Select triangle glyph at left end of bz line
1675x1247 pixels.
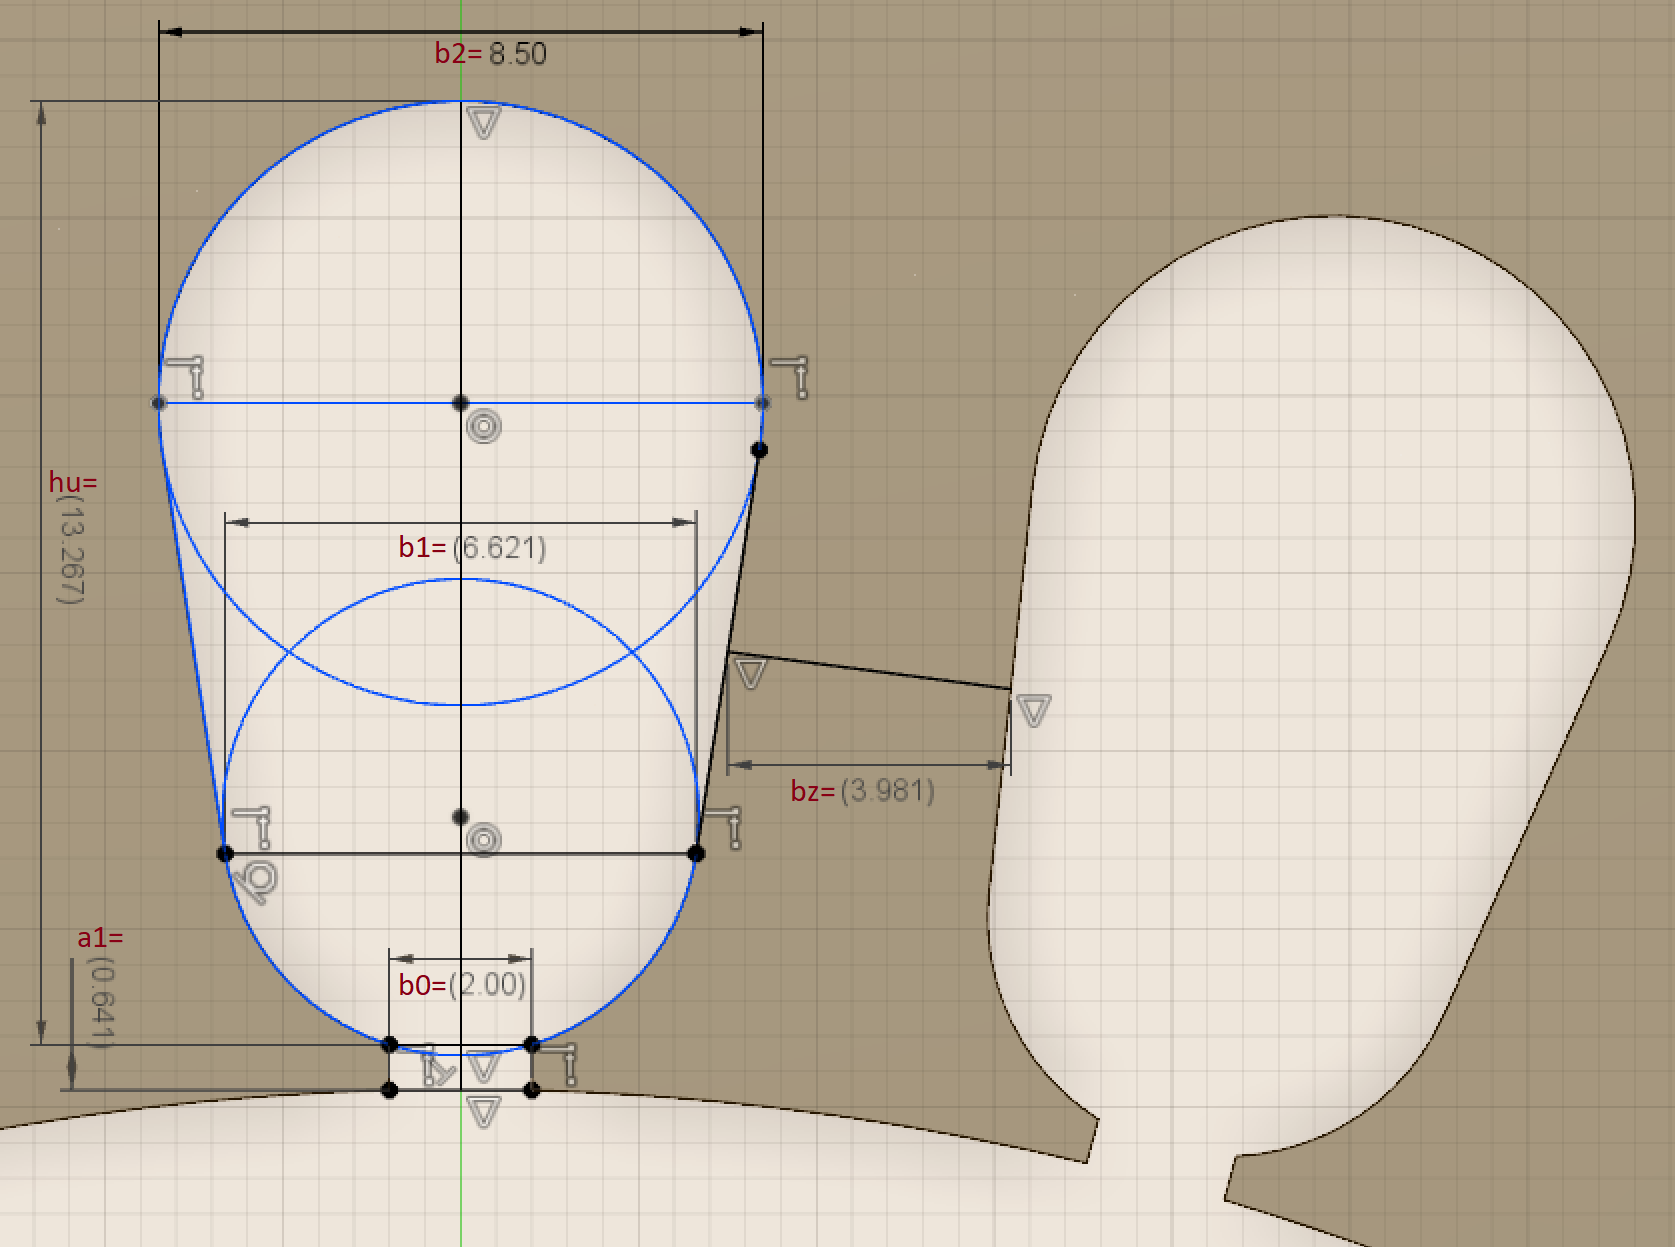coord(750,674)
